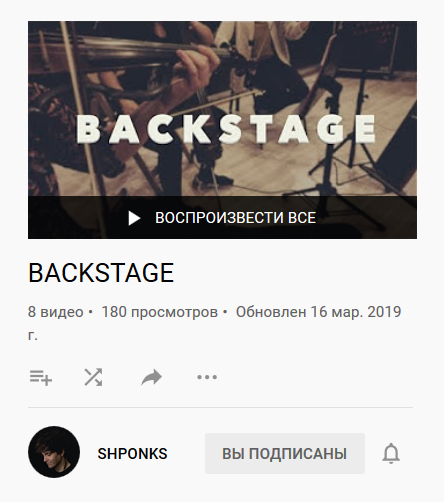Share the playlist via arrow icon

point(151,377)
